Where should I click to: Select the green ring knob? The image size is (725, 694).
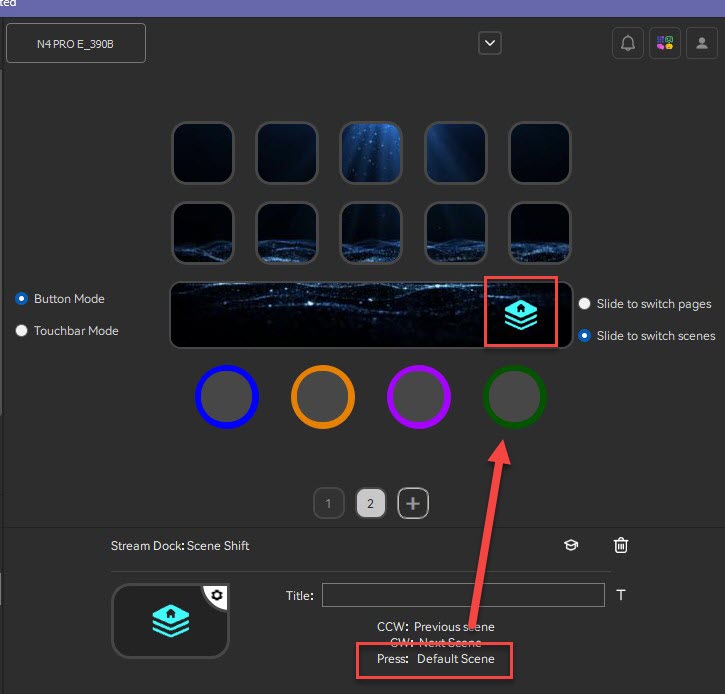[515, 397]
